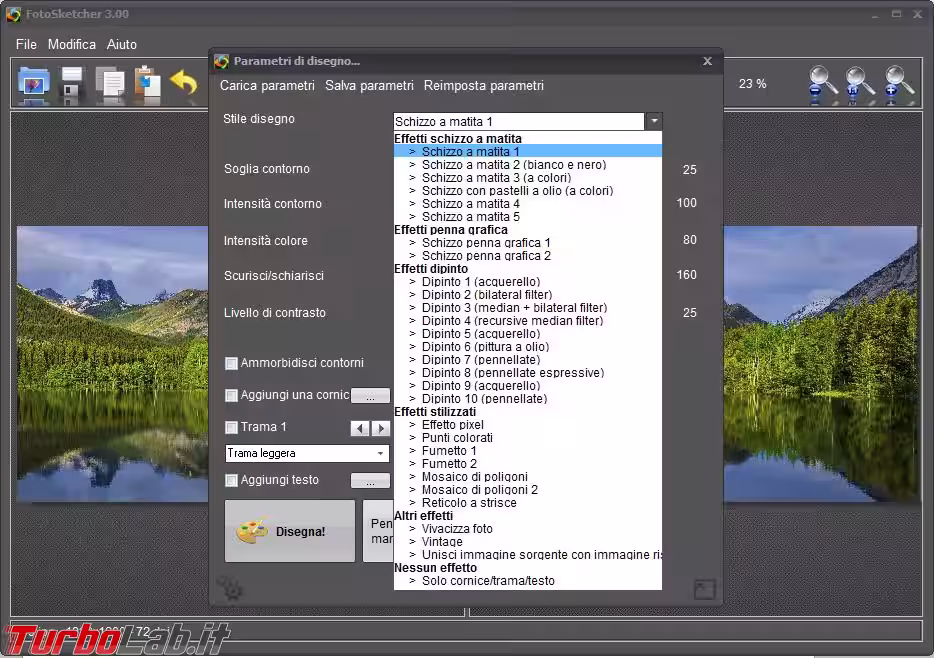Viewport: 934px width, 658px height.
Task: Open the Trama leggera combo box
Action: (x=307, y=454)
